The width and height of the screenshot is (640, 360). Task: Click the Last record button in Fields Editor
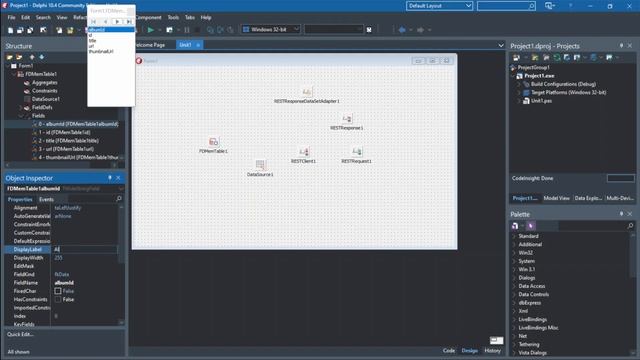click(x=129, y=22)
